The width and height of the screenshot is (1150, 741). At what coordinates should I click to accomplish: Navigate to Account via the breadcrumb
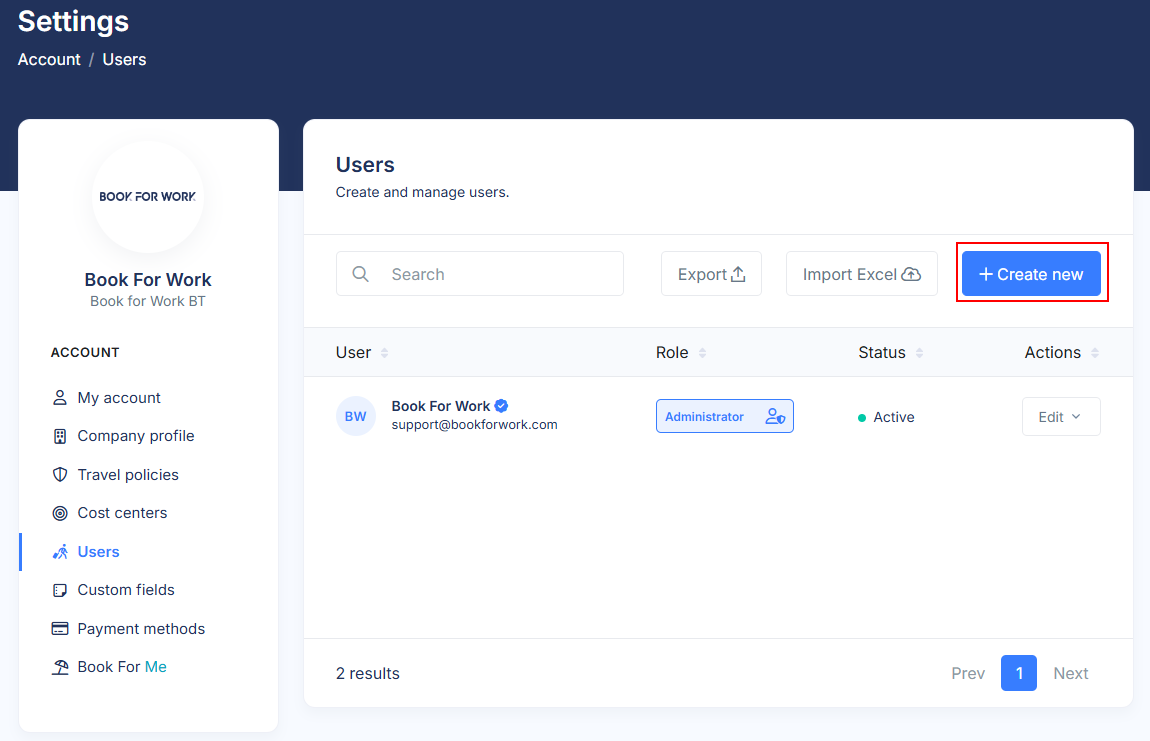(48, 59)
